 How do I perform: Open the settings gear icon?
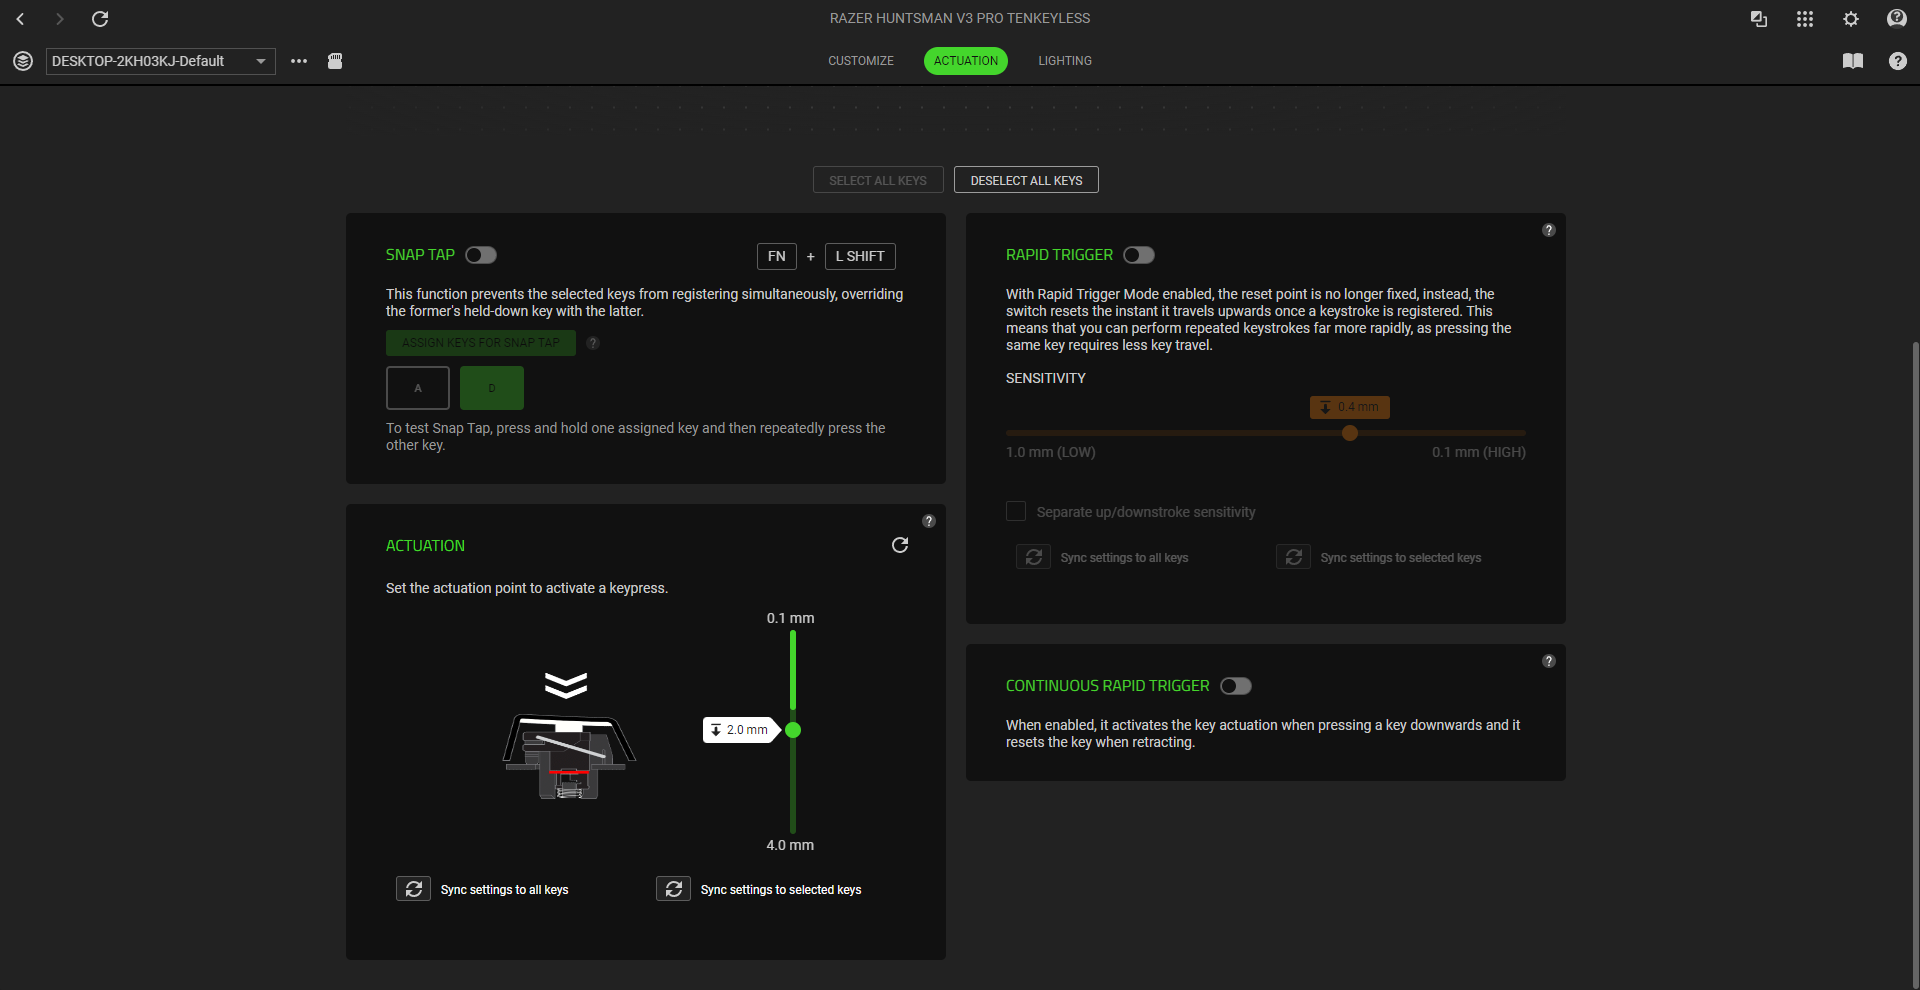(x=1850, y=19)
